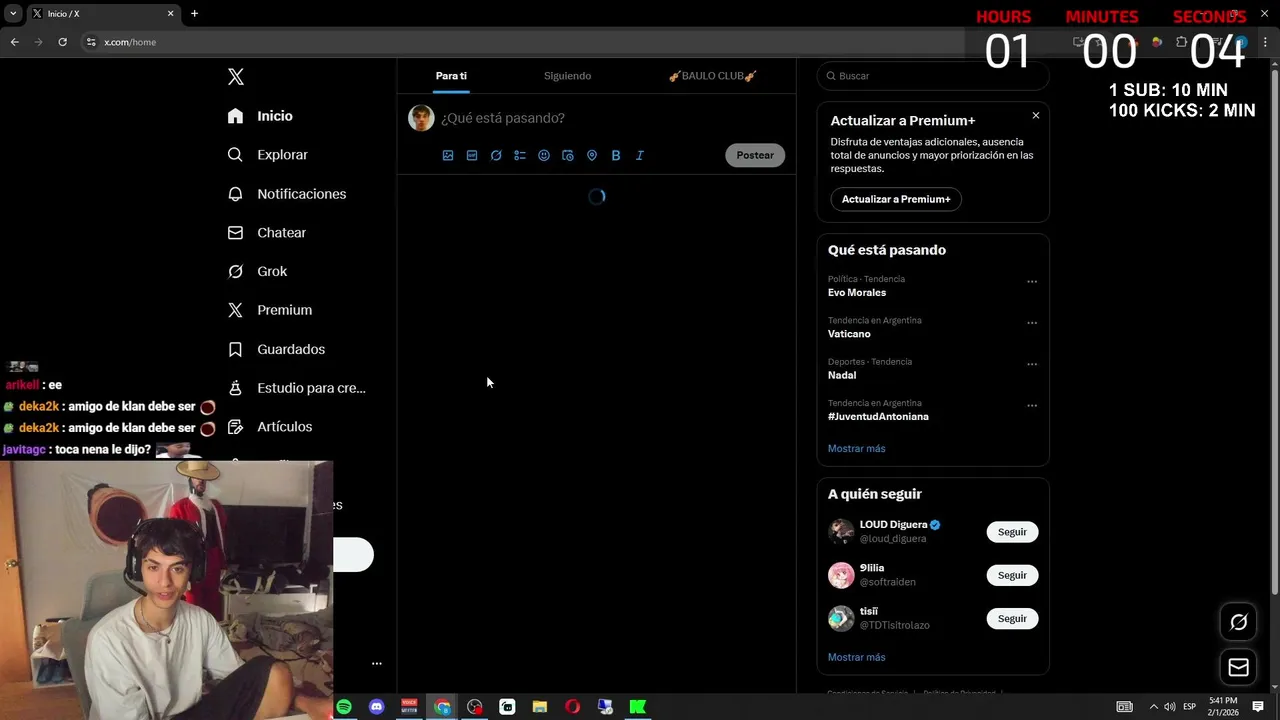The image size is (1280, 720).
Task: Dismiss the Actualizar a Premium+ card
Action: 1036,116
